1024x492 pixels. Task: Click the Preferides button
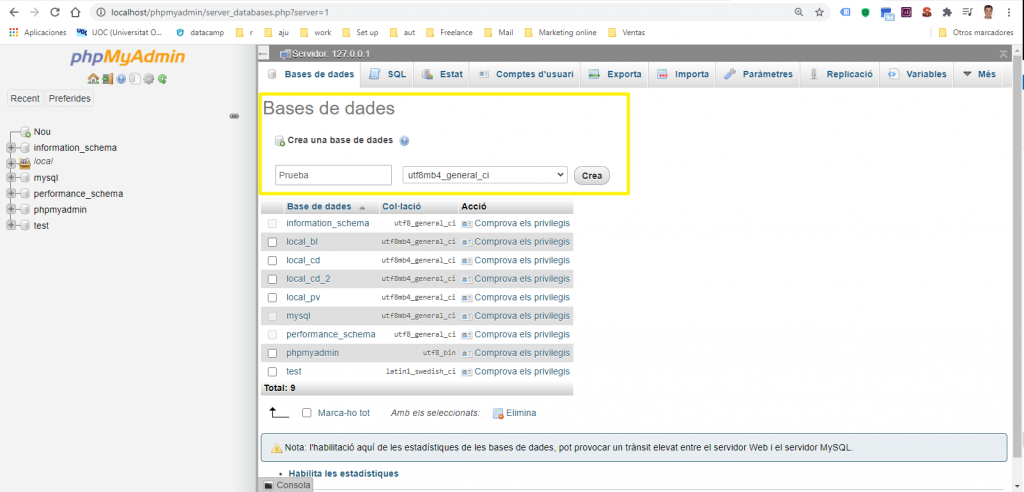(69, 99)
